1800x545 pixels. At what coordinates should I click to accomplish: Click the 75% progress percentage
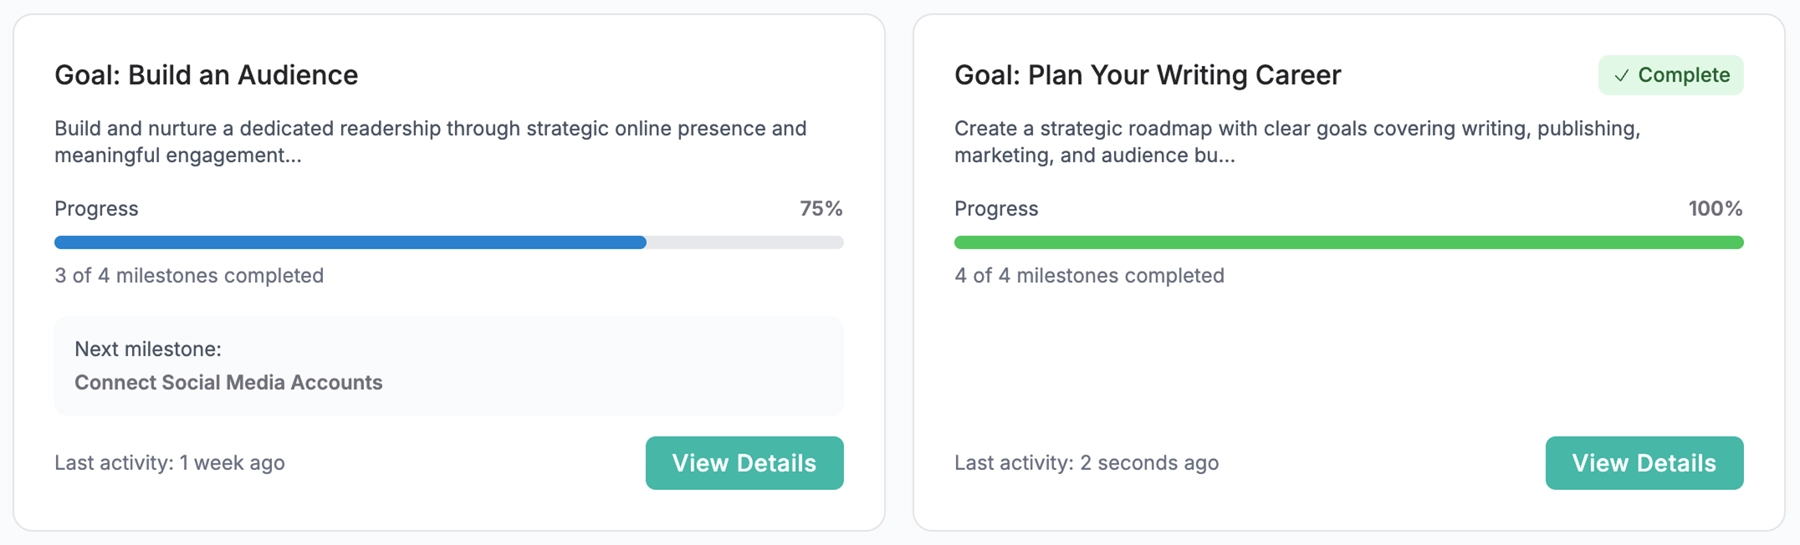click(x=820, y=209)
